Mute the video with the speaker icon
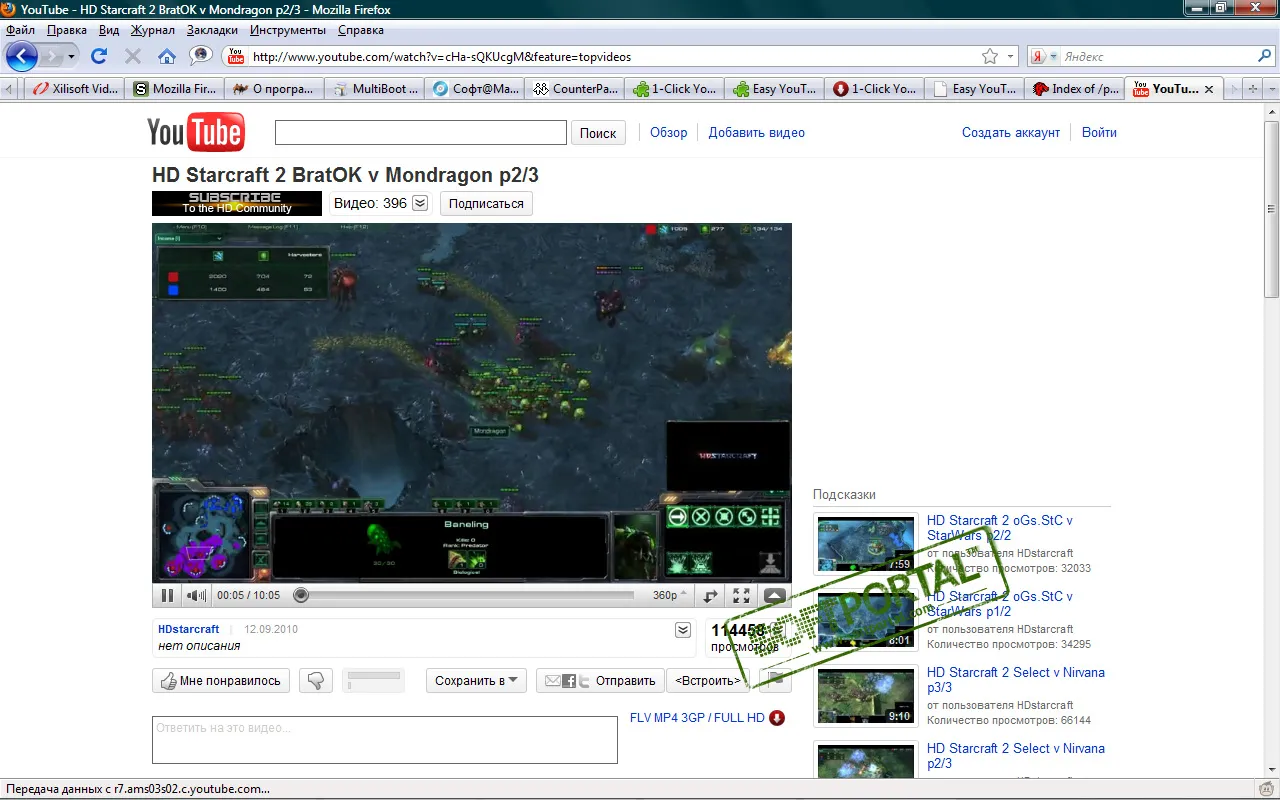This screenshot has width=1280, height=800. click(196, 595)
